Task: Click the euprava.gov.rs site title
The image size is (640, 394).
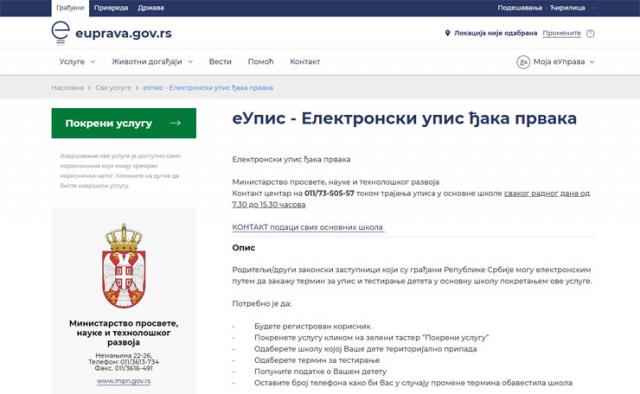Action: [x=124, y=33]
